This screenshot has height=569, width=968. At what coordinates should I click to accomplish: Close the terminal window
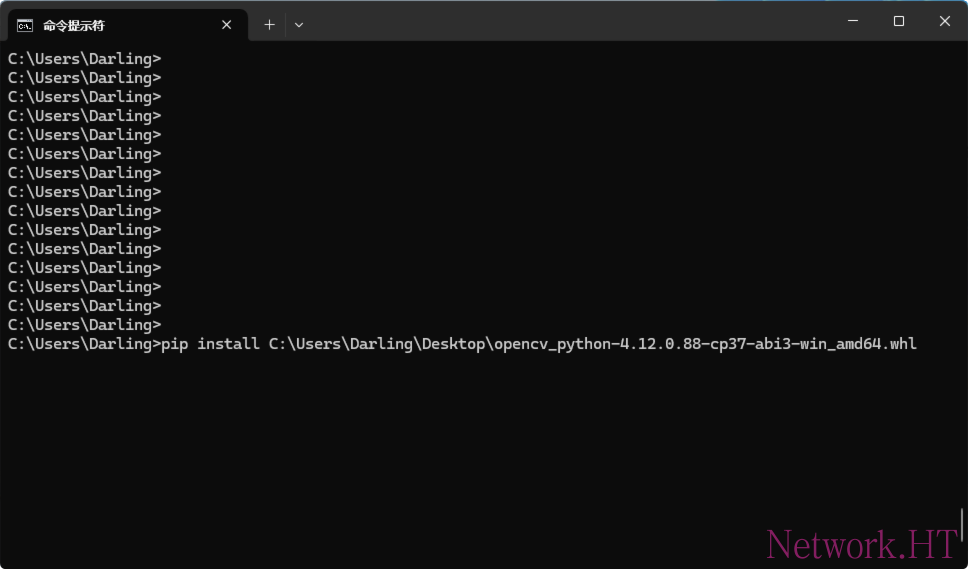[x=944, y=21]
